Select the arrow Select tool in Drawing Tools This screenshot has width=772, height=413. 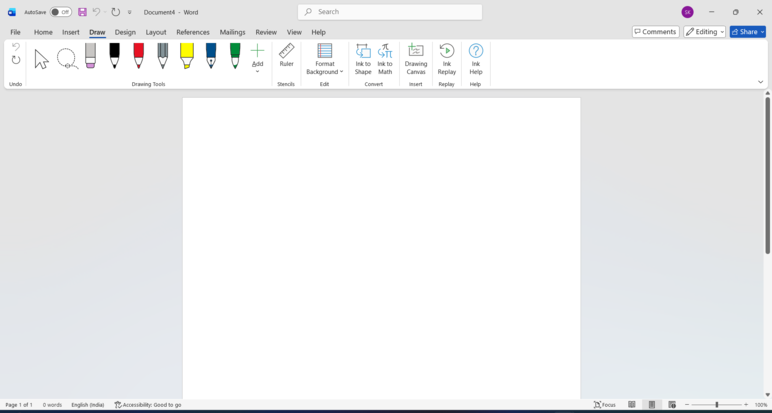click(42, 59)
